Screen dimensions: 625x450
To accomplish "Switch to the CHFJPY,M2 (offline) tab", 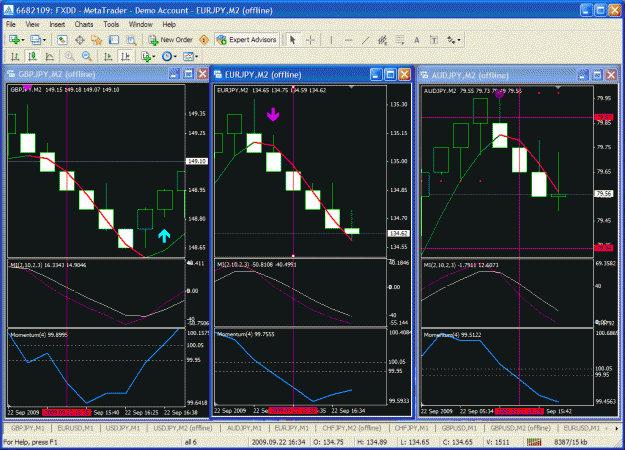I will pyautogui.click(x=352, y=428).
